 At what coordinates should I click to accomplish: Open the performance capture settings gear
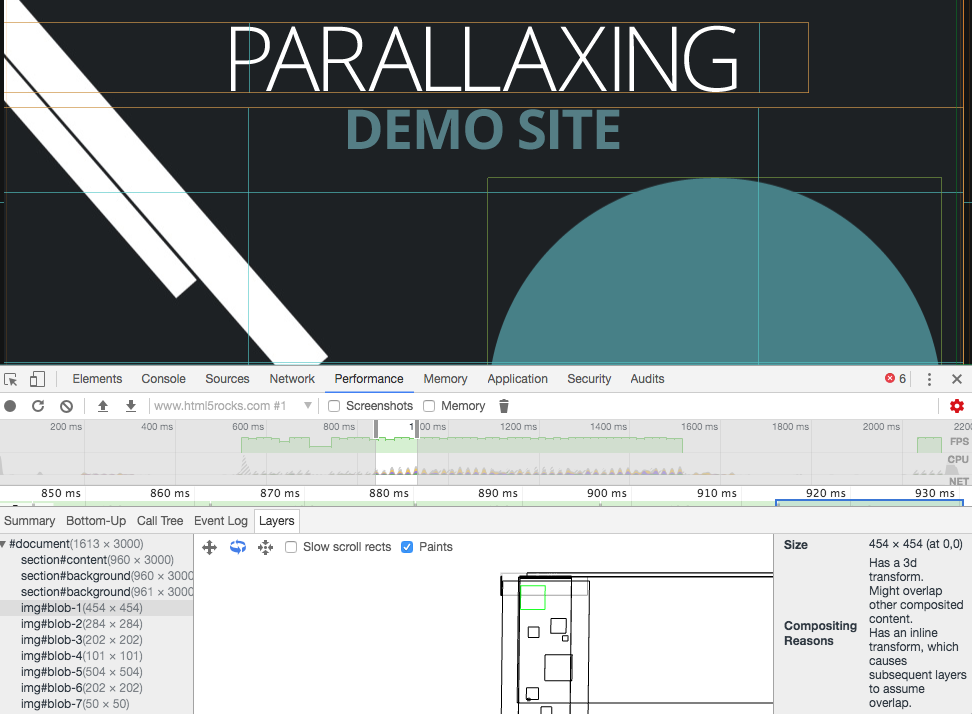(956, 406)
